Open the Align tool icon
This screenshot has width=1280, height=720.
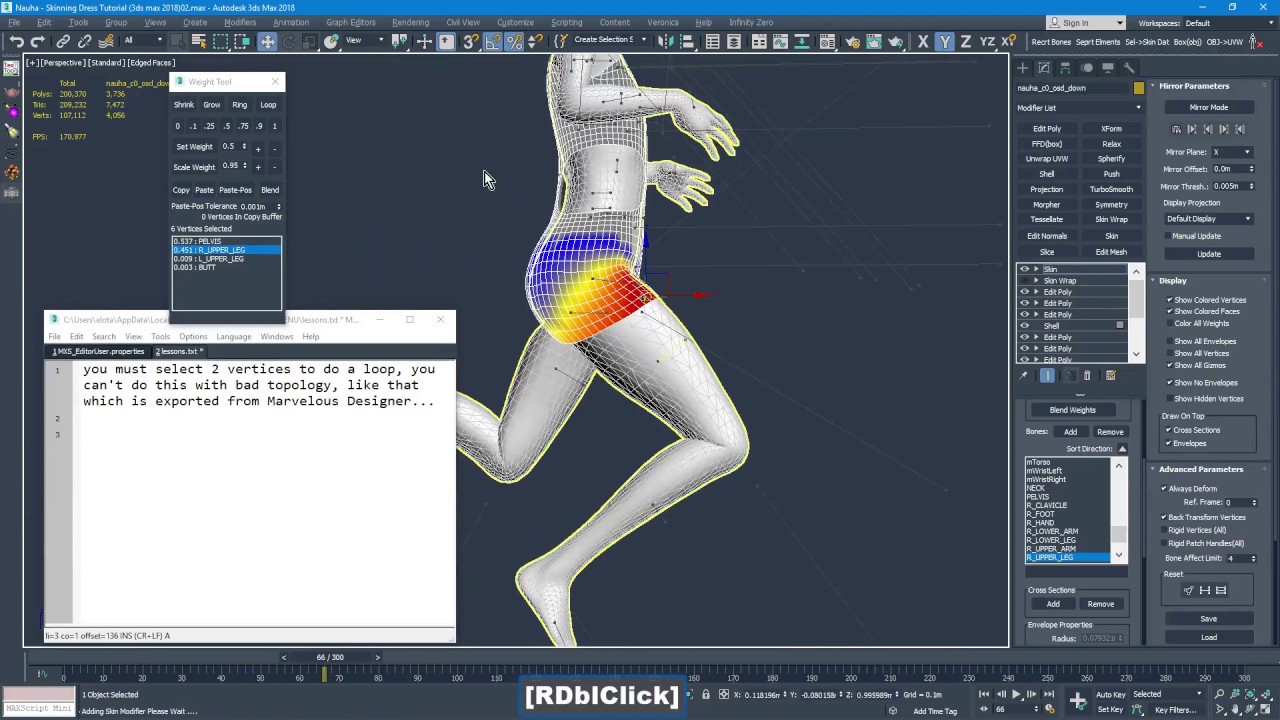pos(687,41)
